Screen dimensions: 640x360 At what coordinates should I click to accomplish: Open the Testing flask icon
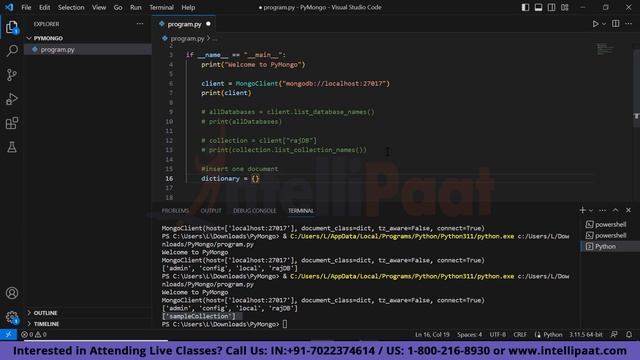coord(12,147)
